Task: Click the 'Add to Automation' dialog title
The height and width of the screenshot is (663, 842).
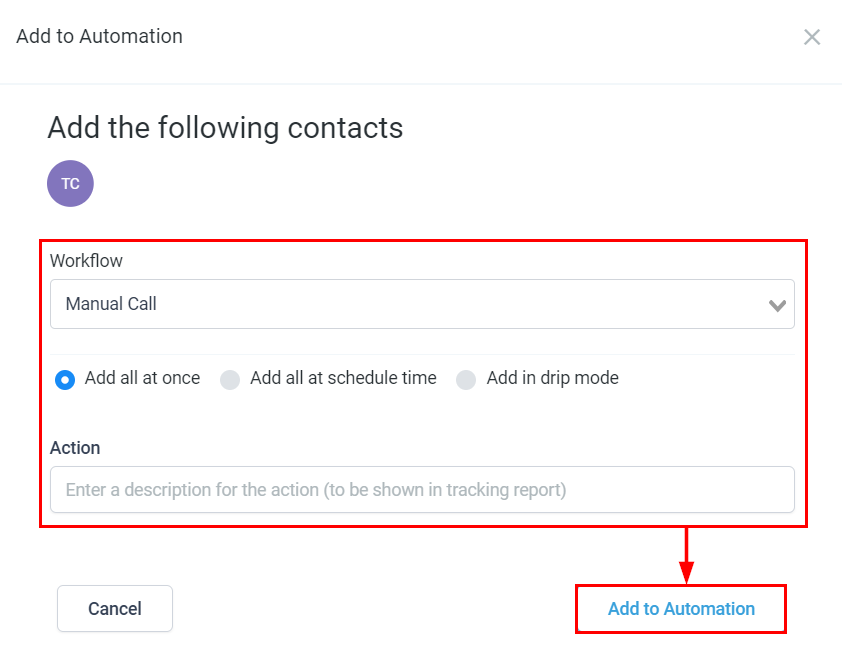Action: [x=99, y=37]
